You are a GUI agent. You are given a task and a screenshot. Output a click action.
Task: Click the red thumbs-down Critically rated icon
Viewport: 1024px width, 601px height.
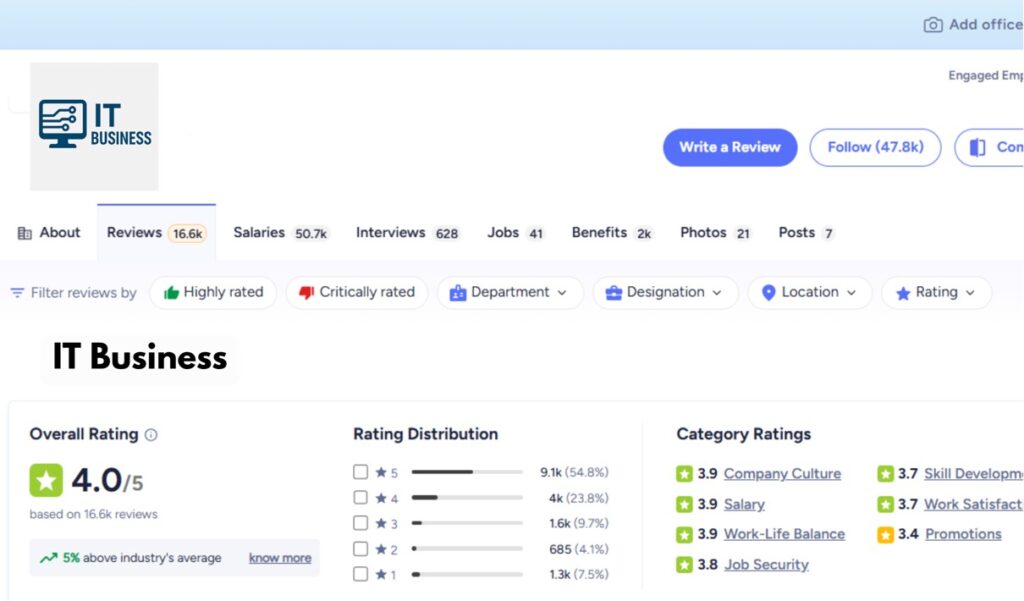[307, 293]
